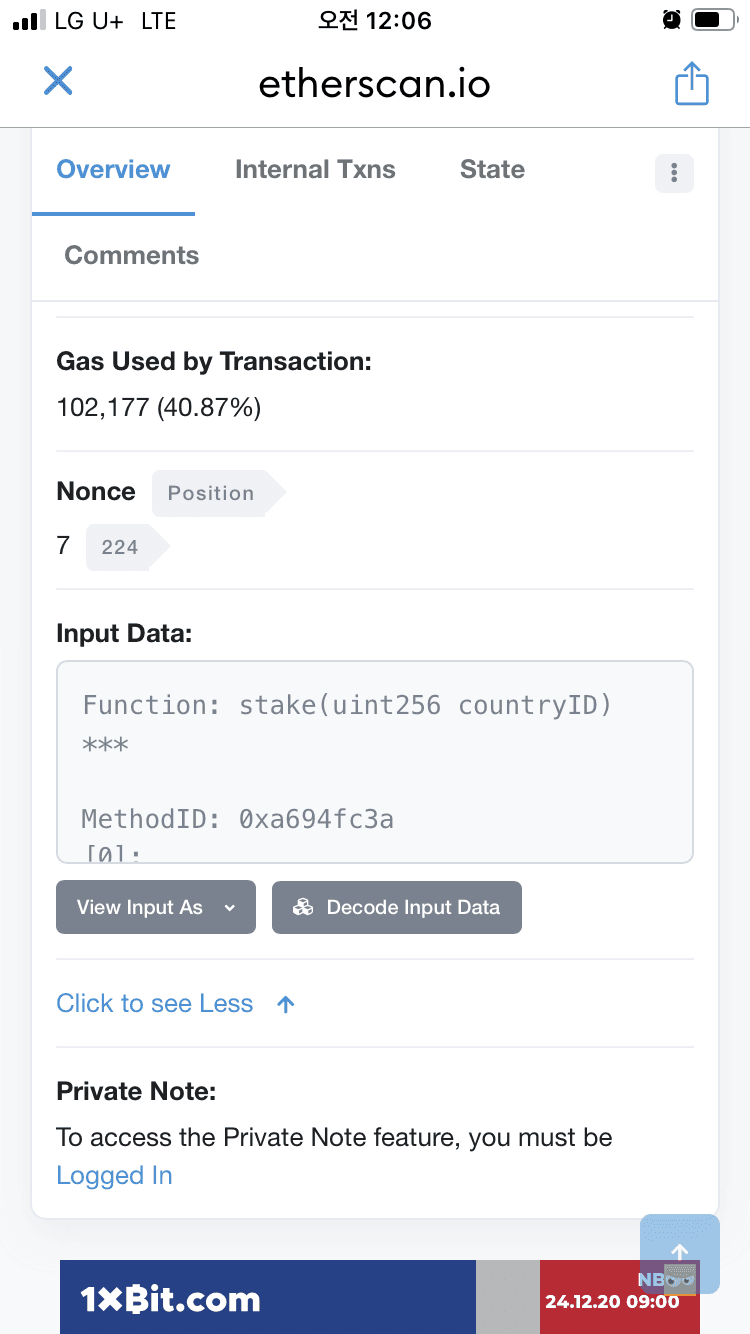Tap the up arrow beside Click to see Less
This screenshot has height=1334, width=750.
(286, 1005)
